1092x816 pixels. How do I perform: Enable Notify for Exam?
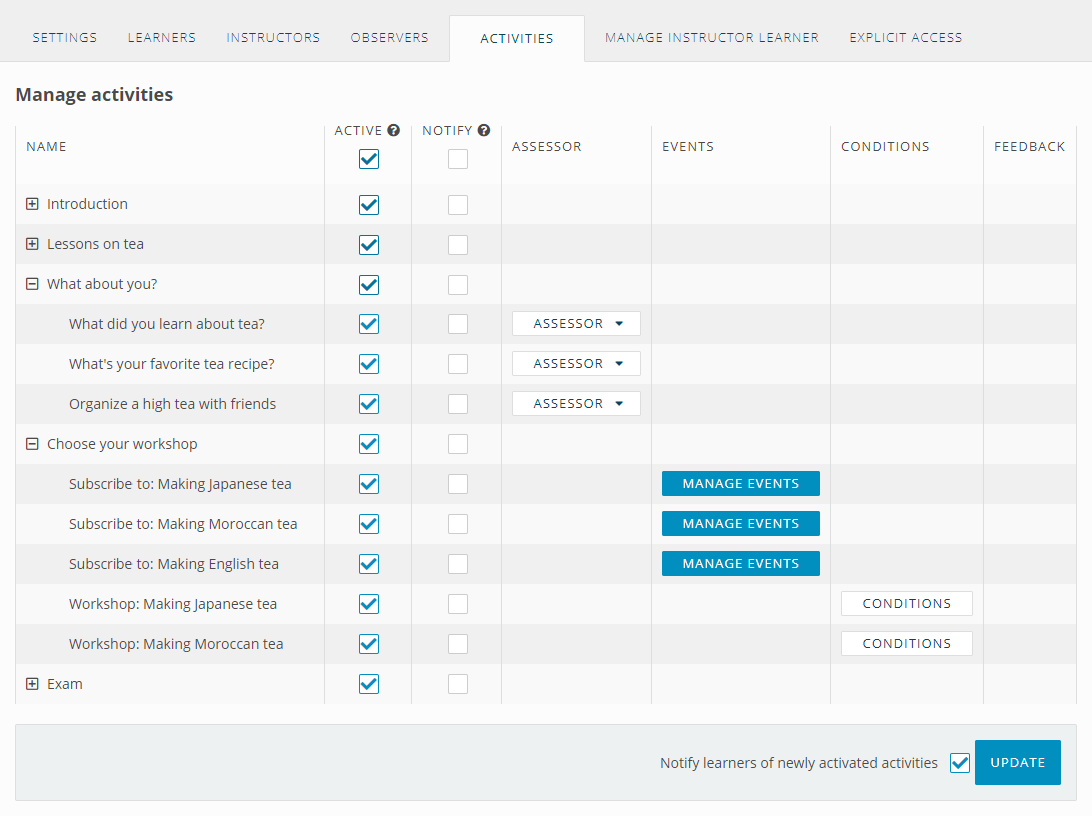coord(458,684)
